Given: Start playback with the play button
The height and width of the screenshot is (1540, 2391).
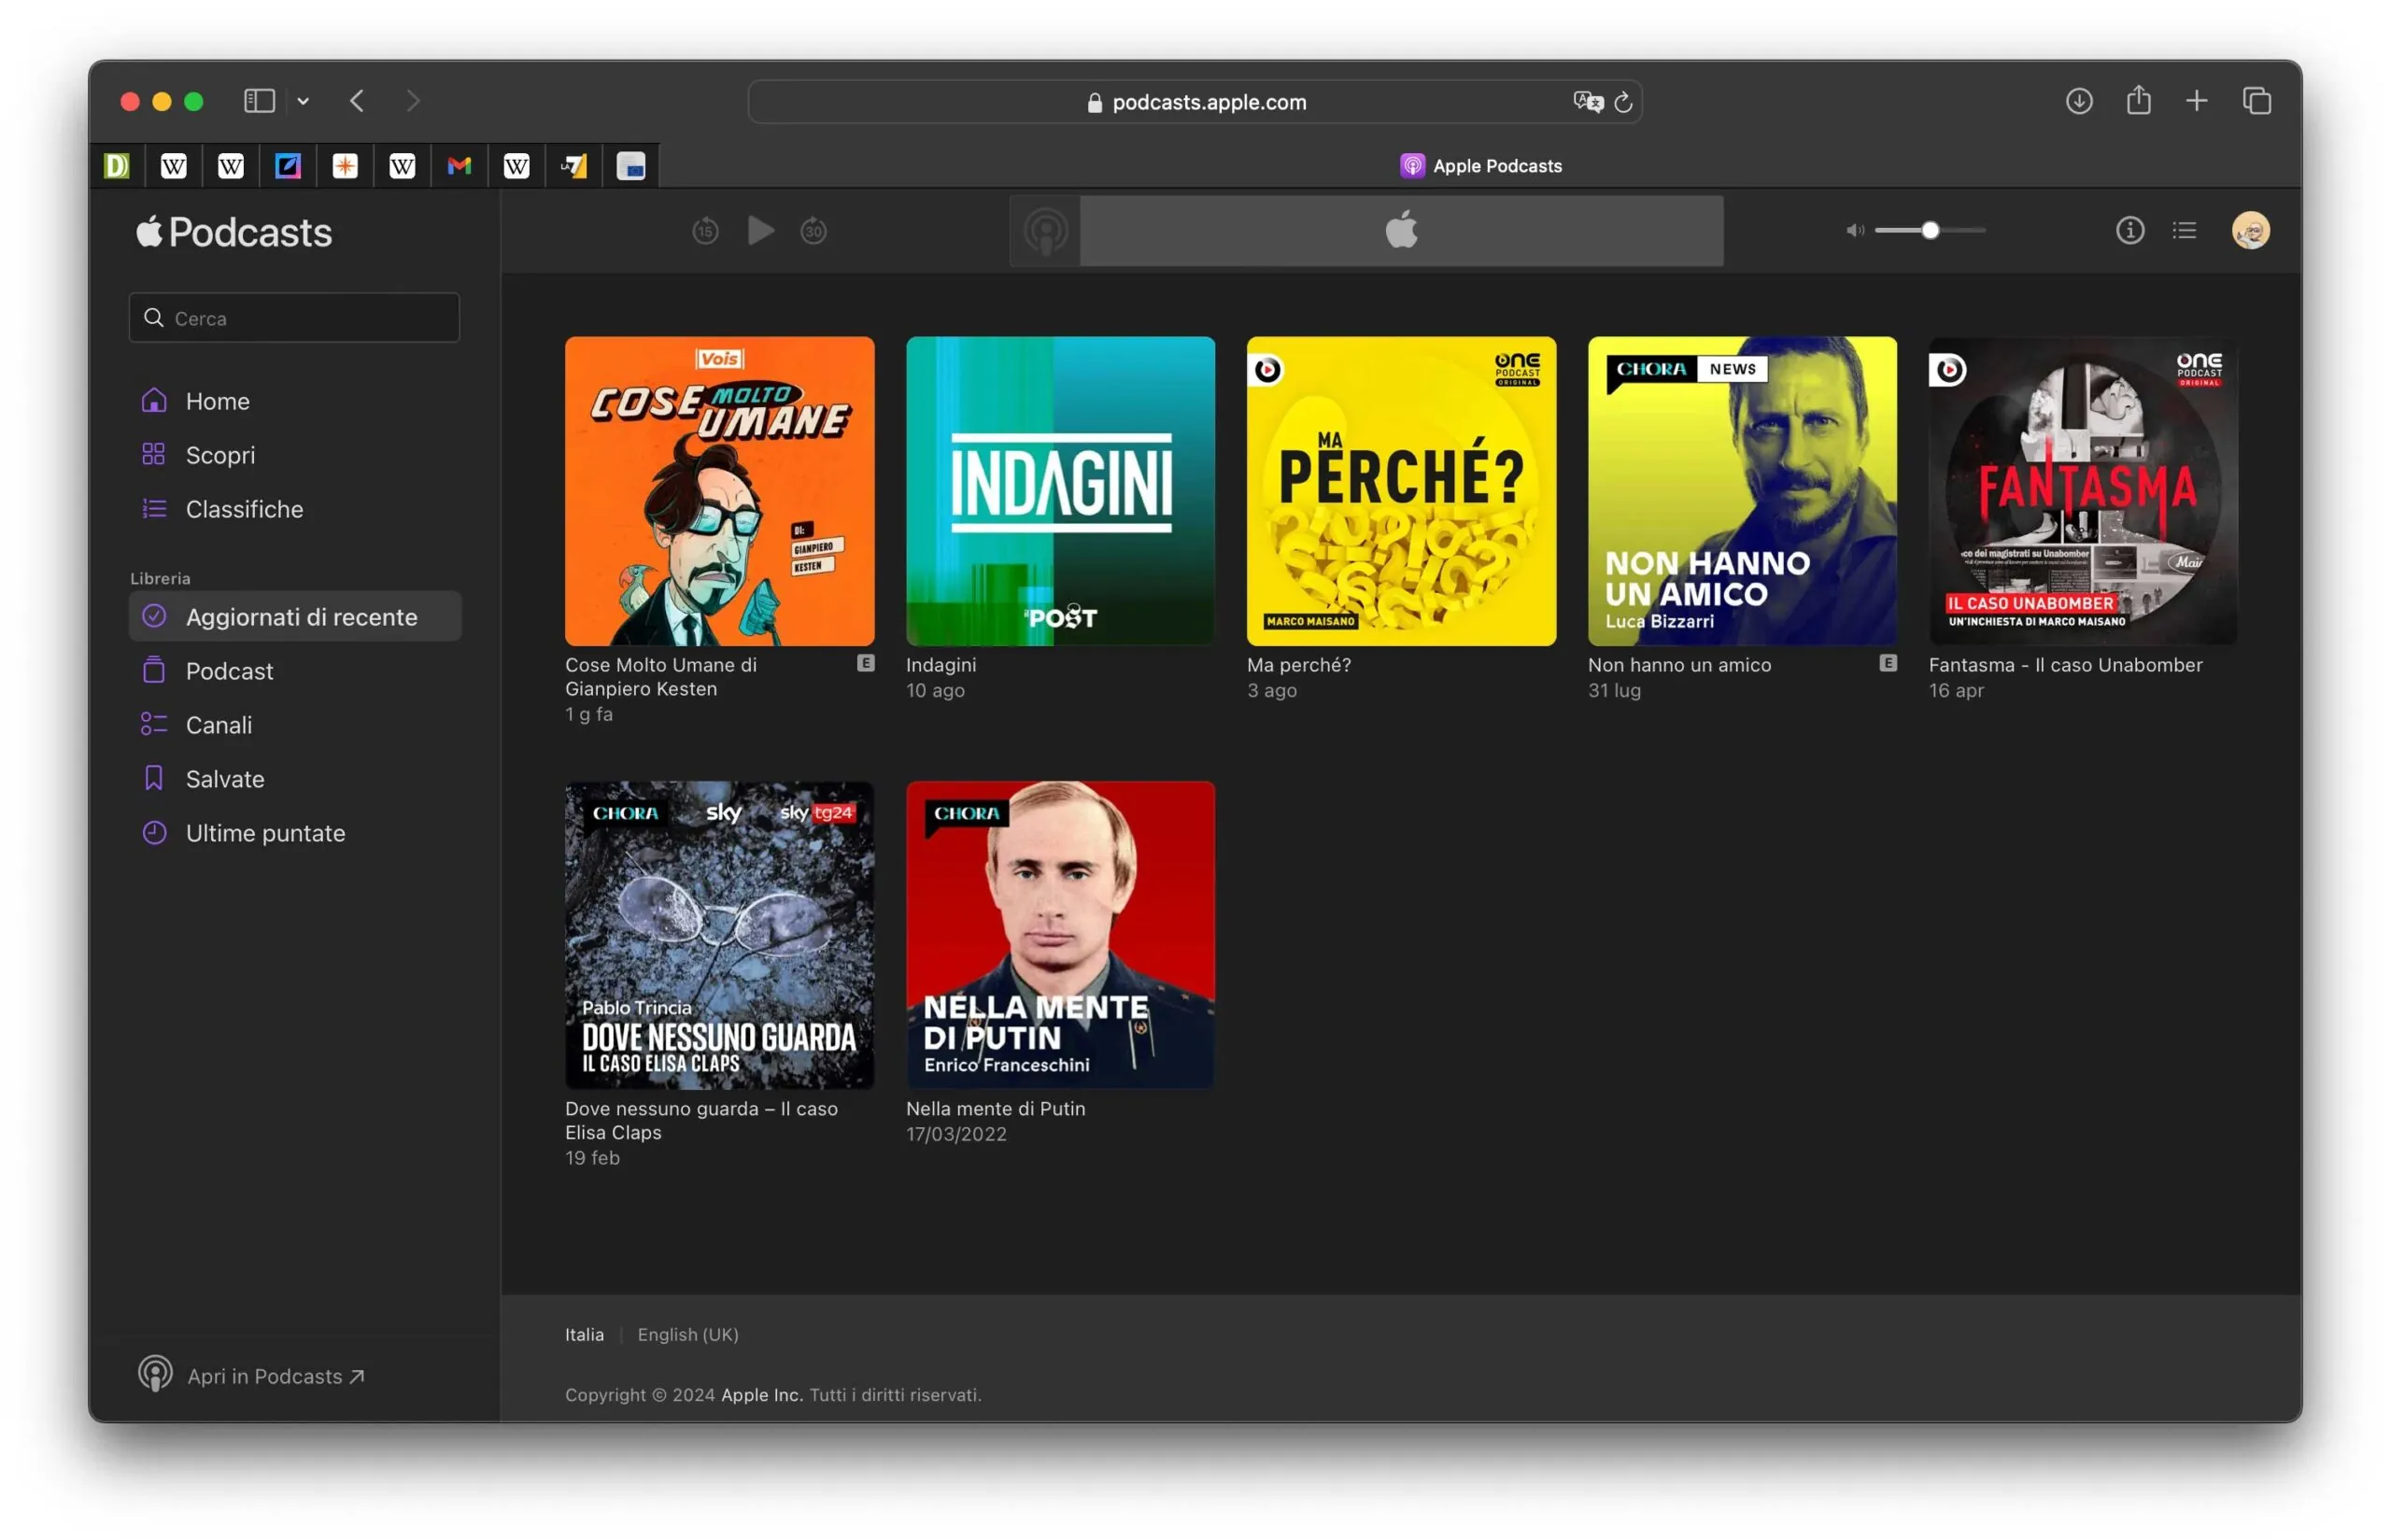Looking at the screenshot, I should coord(761,231).
